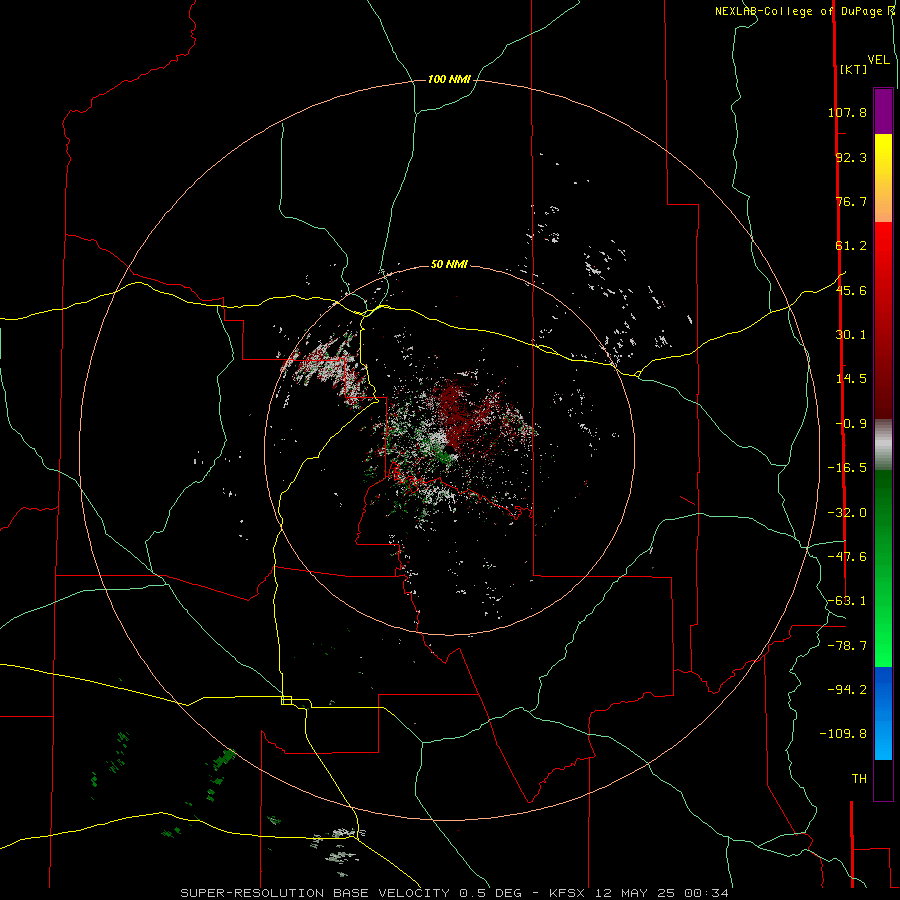Viewport: 900px width, 900px height.
Task: Click the gray near-zero segment of color bar
Action: (883, 443)
